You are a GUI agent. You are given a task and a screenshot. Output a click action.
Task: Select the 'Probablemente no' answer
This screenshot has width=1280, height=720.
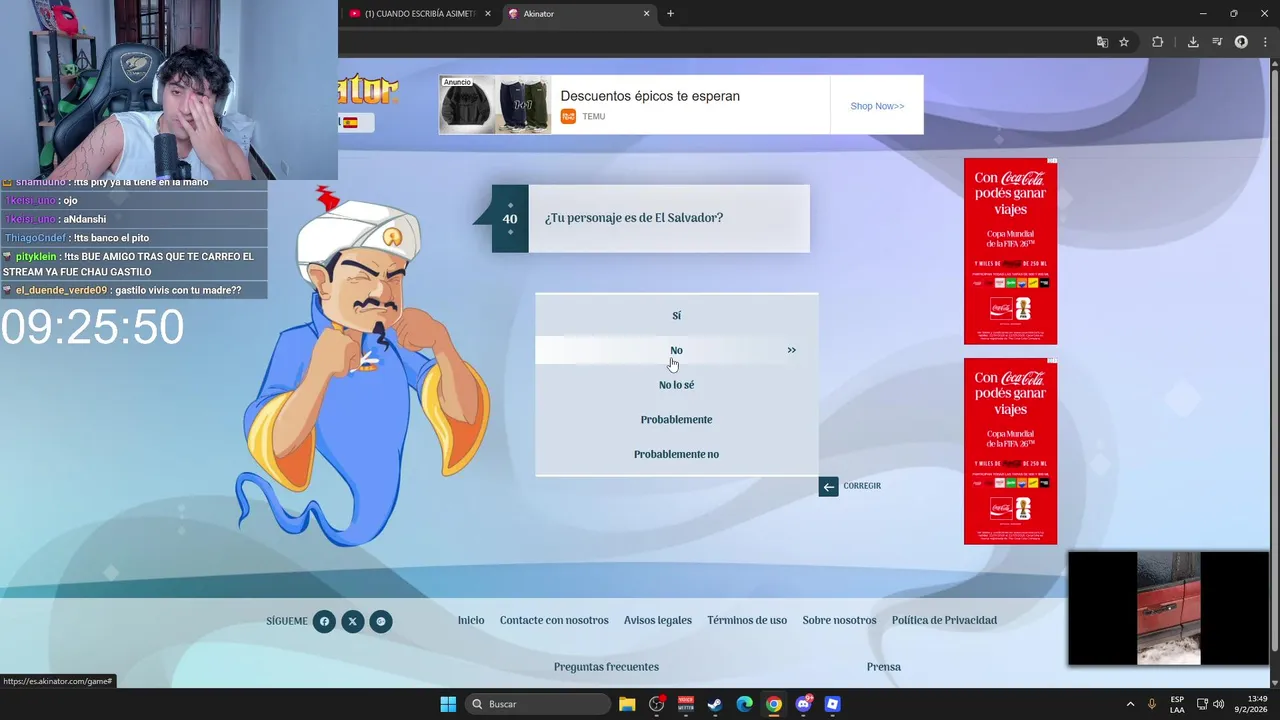pos(676,454)
